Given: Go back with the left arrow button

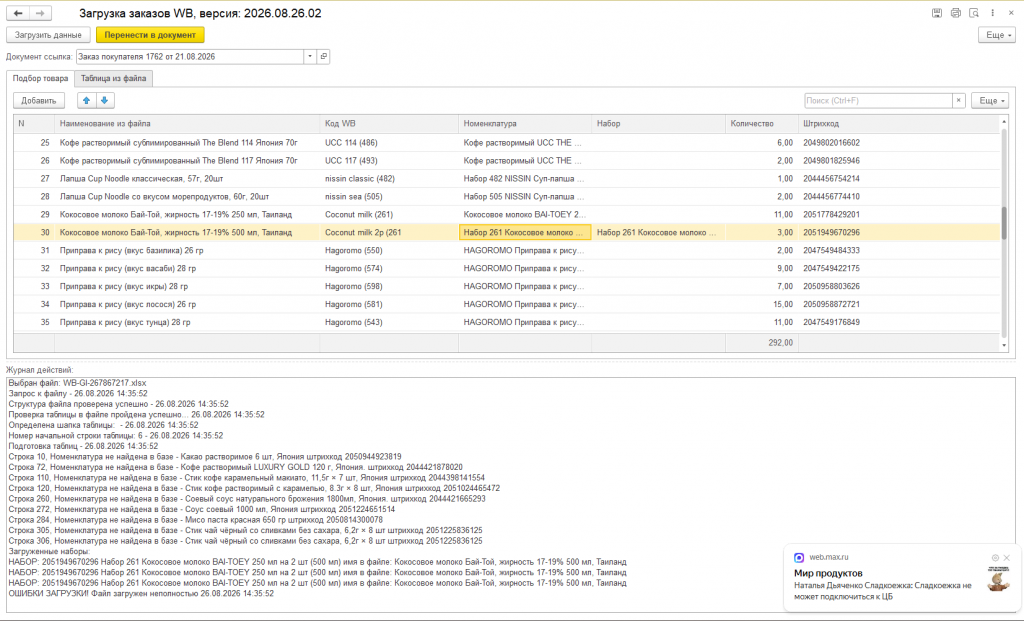Looking at the screenshot, I should [x=18, y=13].
